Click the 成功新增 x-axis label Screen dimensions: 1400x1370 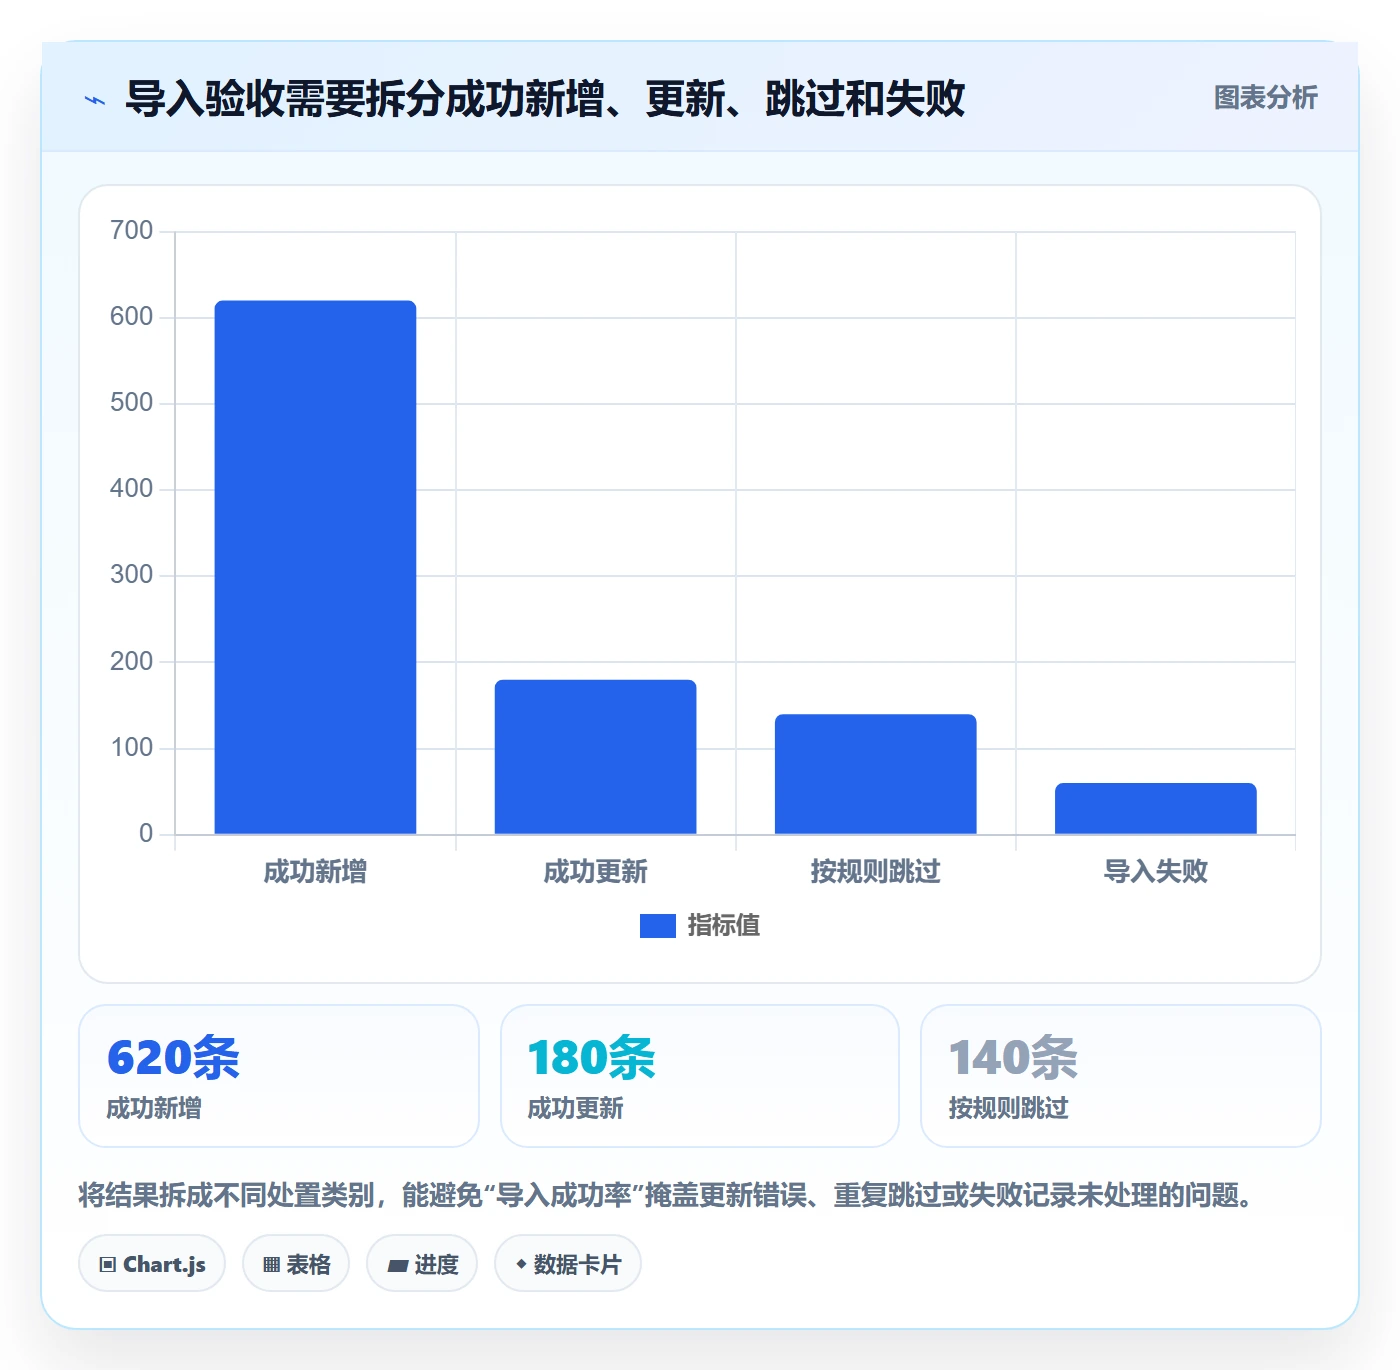pos(315,872)
